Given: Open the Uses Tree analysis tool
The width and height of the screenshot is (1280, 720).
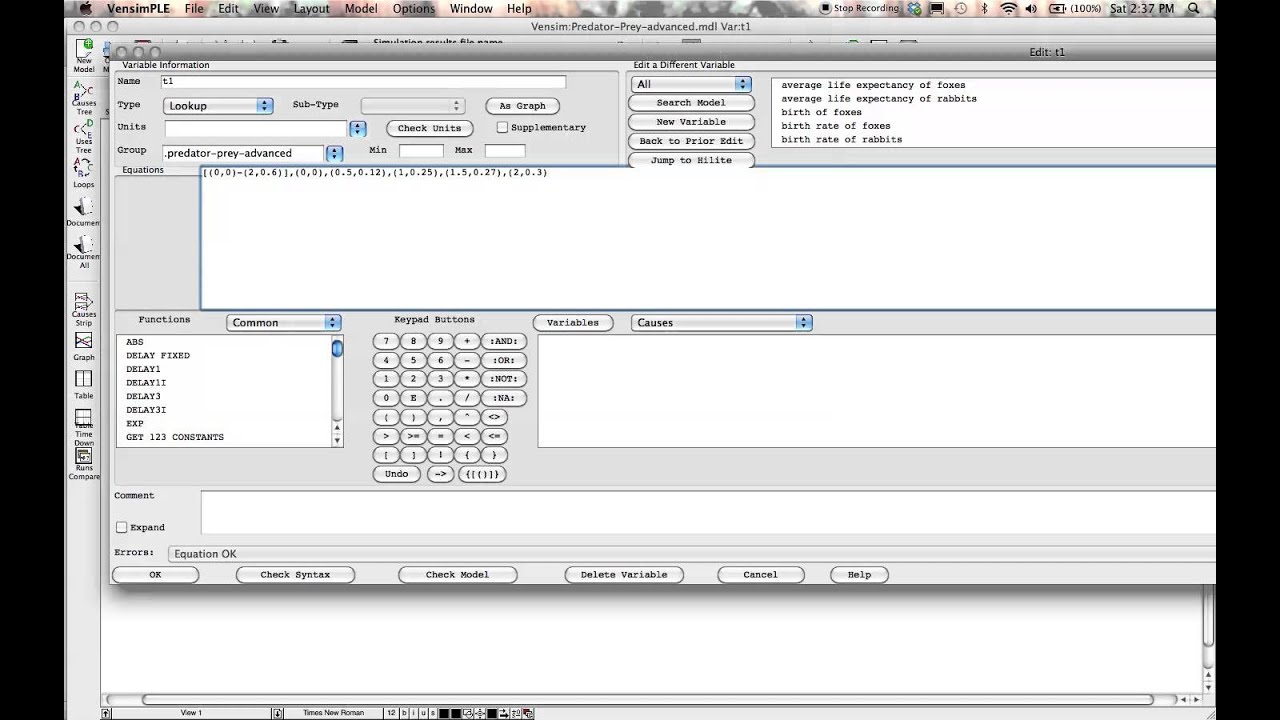Looking at the screenshot, I should coord(84,136).
